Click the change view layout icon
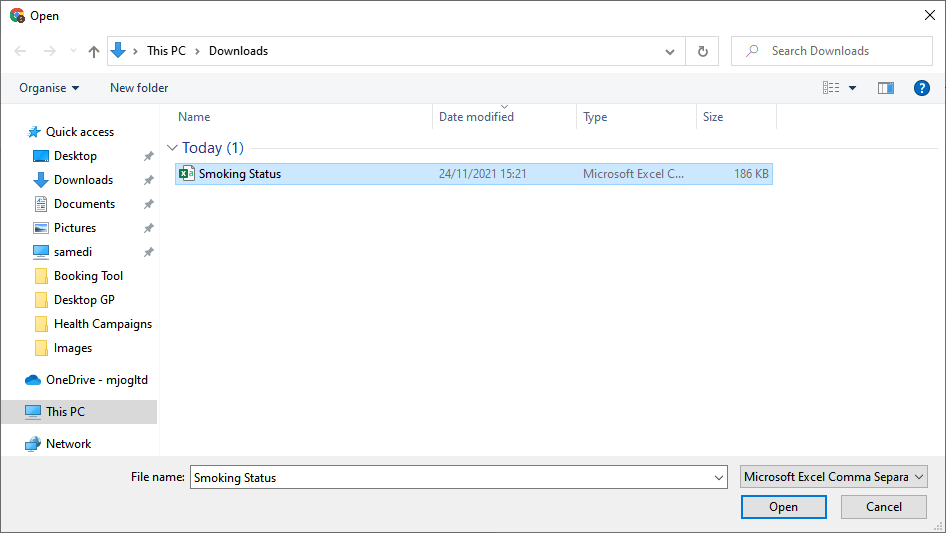This screenshot has width=946, height=533. (831, 88)
